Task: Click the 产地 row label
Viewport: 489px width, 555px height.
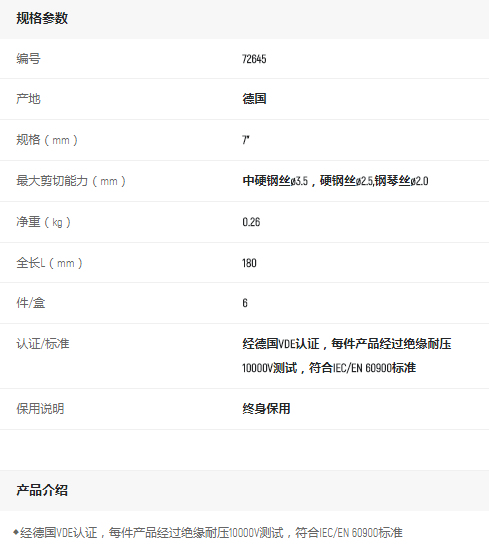Action: click(x=28, y=98)
